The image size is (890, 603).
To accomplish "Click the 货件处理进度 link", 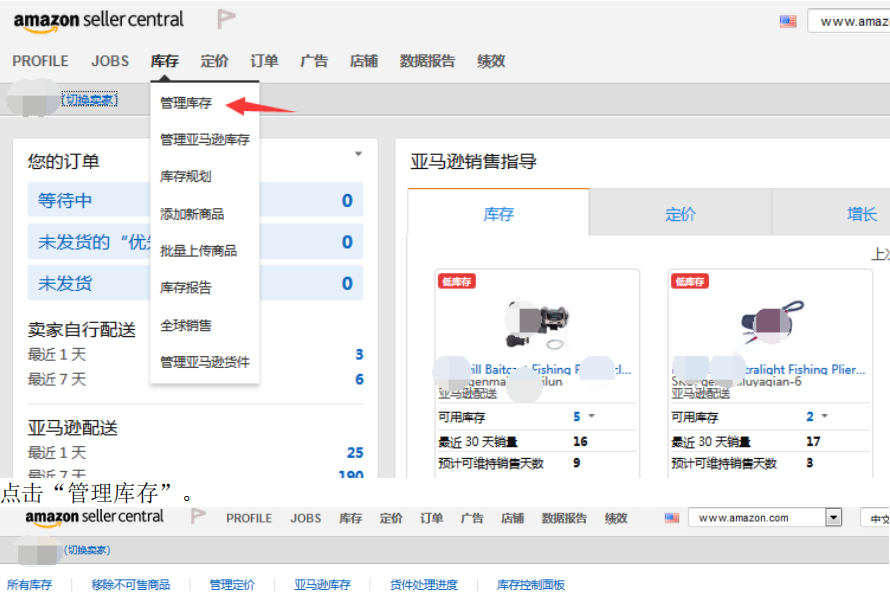I will tap(424, 585).
